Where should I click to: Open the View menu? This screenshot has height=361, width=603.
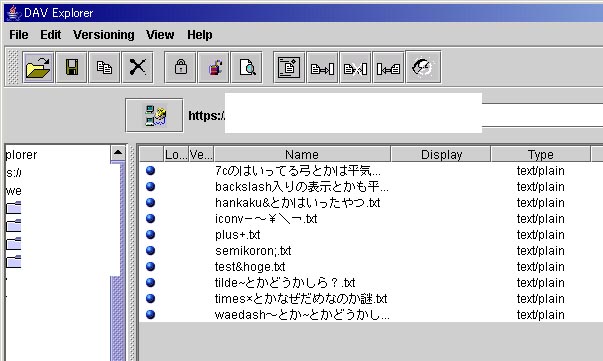coord(160,35)
